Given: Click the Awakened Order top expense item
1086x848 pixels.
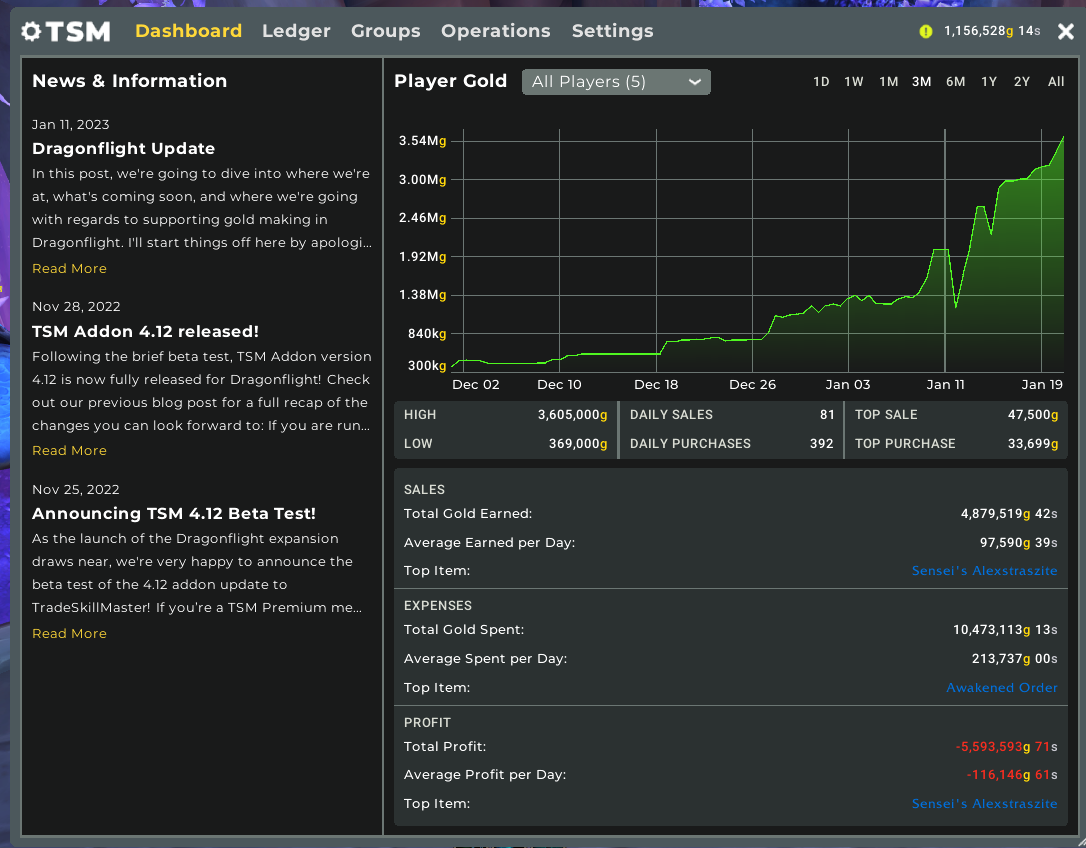Looking at the screenshot, I should click(x=1002, y=688).
